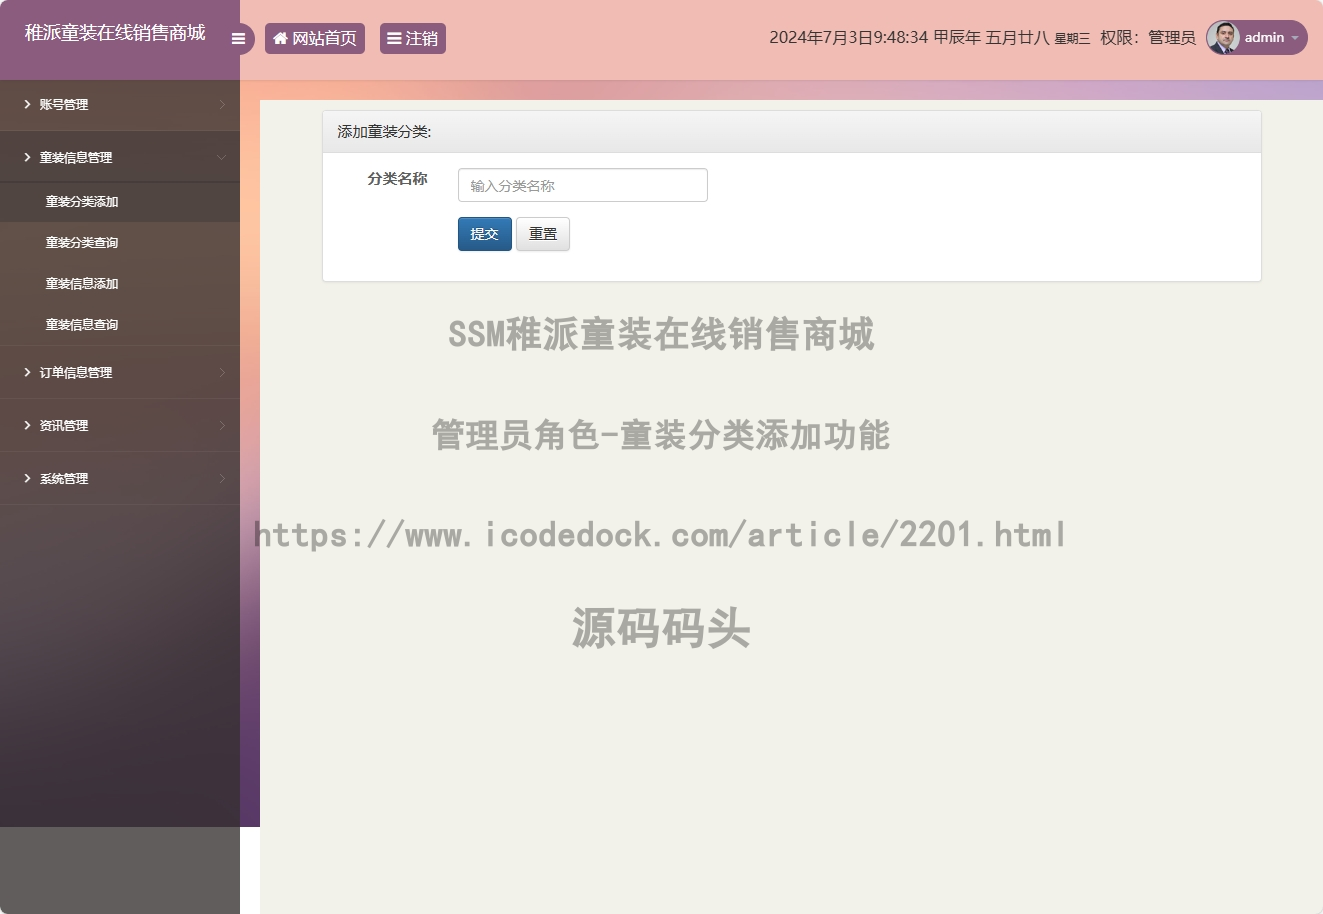Click arrow icon left of 系统管理
The height and width of the screenshot is (914, 1323).
point(27,478)
